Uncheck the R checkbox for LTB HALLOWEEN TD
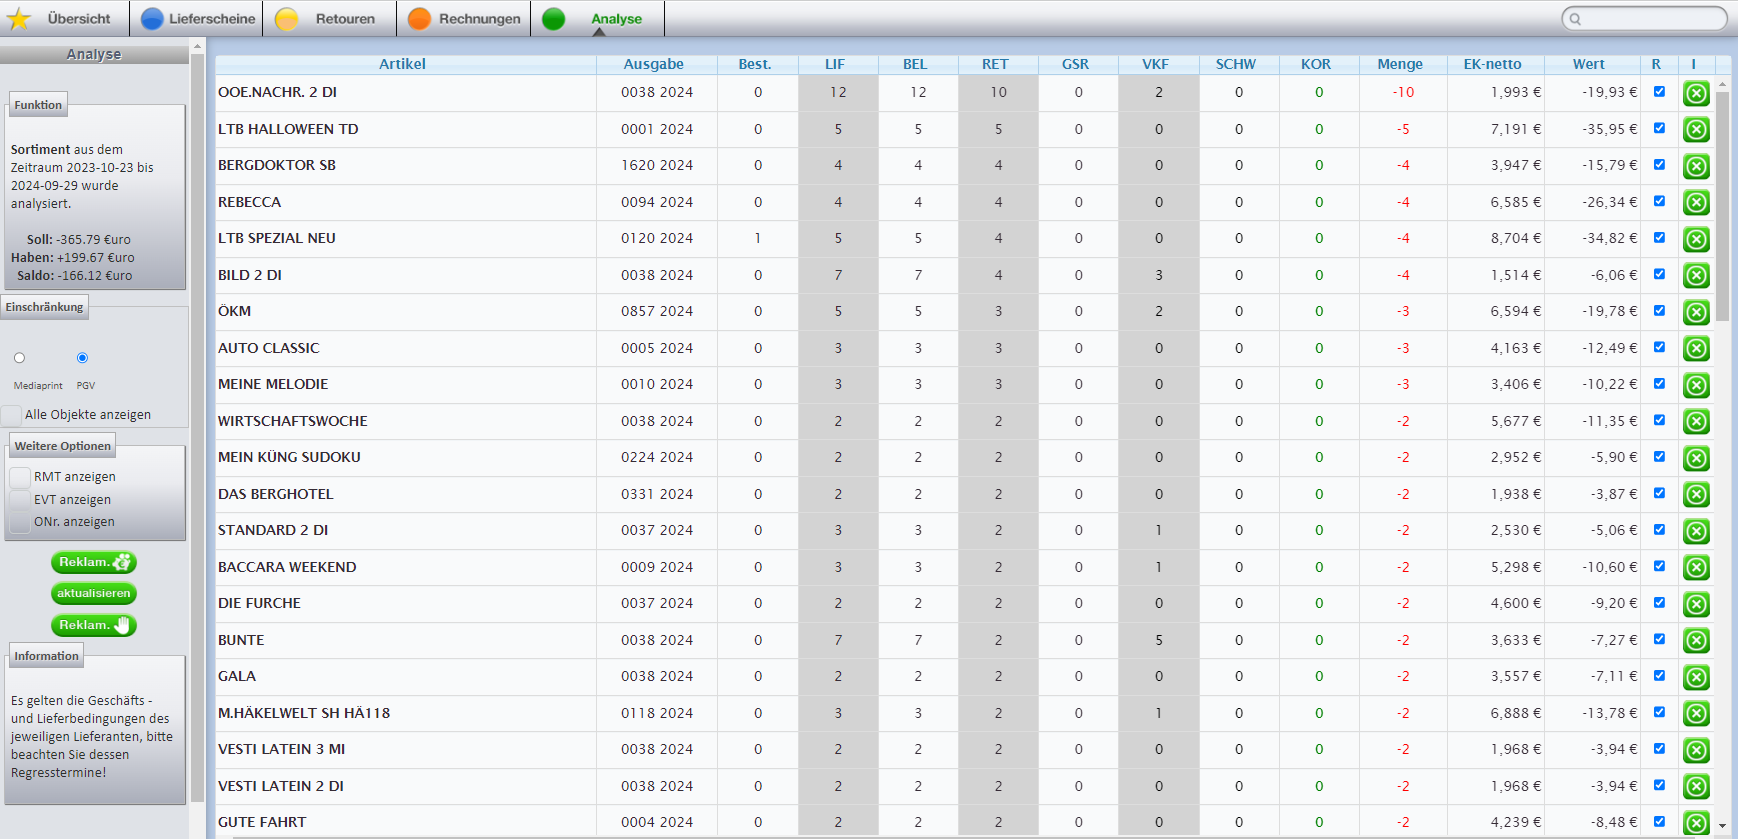Screen dimensions: 1738x839 tap(1659, 128)
